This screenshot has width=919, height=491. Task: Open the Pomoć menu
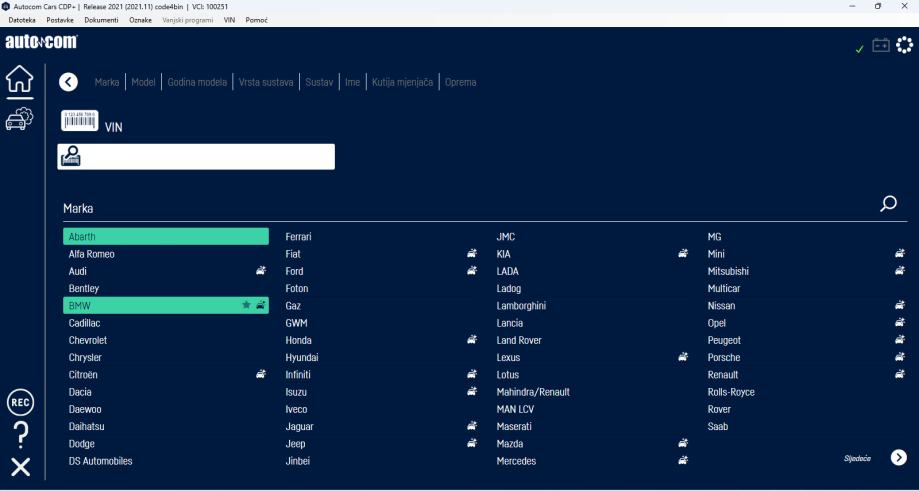pyautogui.click(x=257, y=20)
